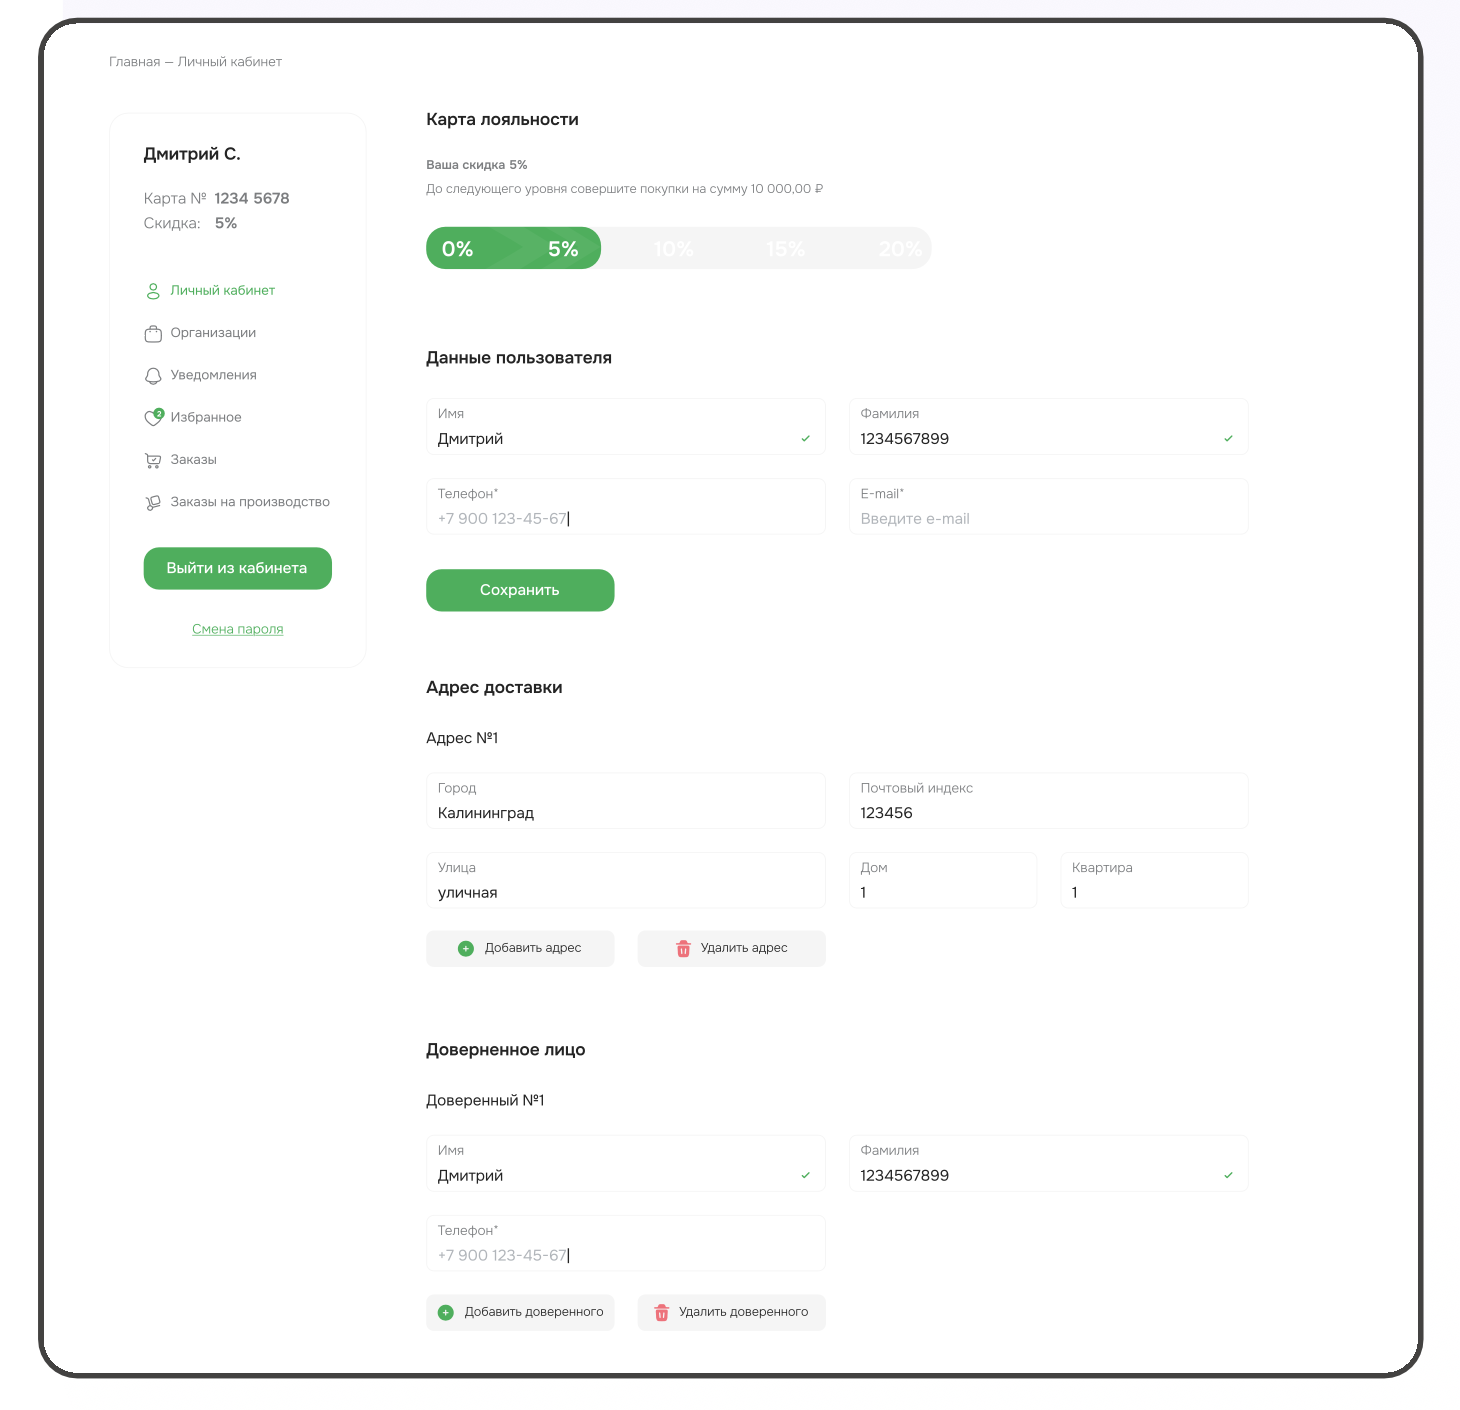This screenshot has width=1460, height=1410.
Task: Click the Добавить доверенного button
Action: point(520,1312)
